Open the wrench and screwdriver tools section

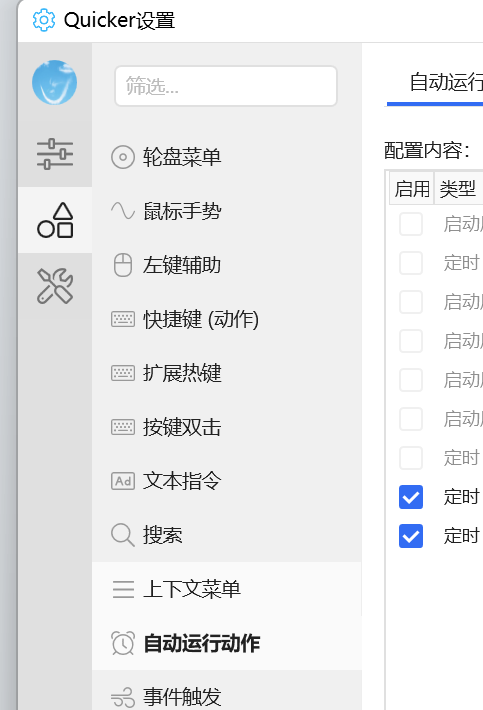click(x=55, y=286)
